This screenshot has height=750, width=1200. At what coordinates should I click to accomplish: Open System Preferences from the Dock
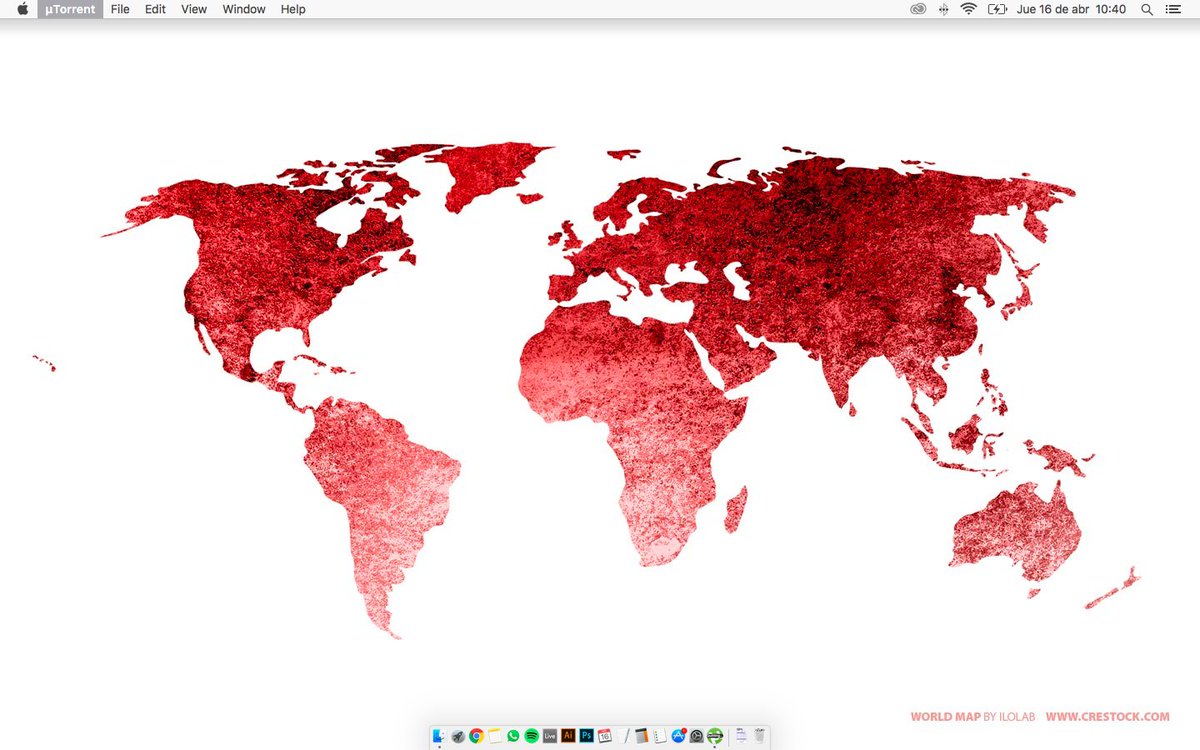[696, 736]
